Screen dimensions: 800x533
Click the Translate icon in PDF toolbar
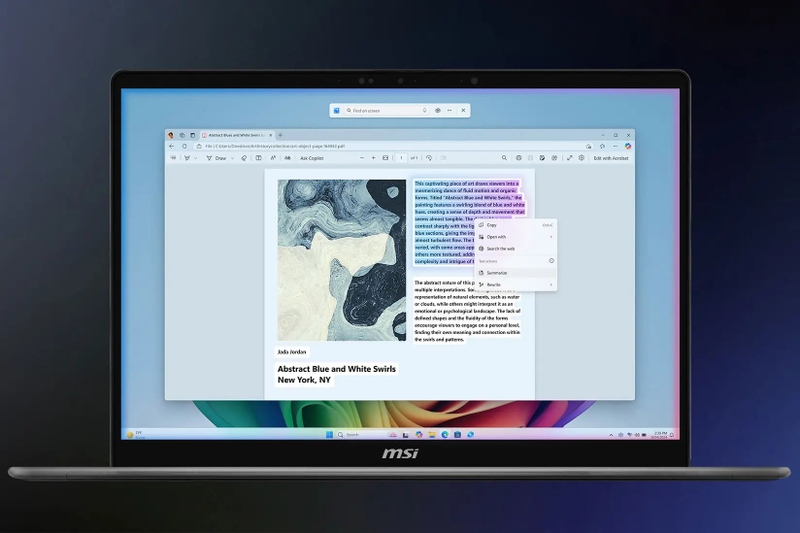[x=288, y=158]
